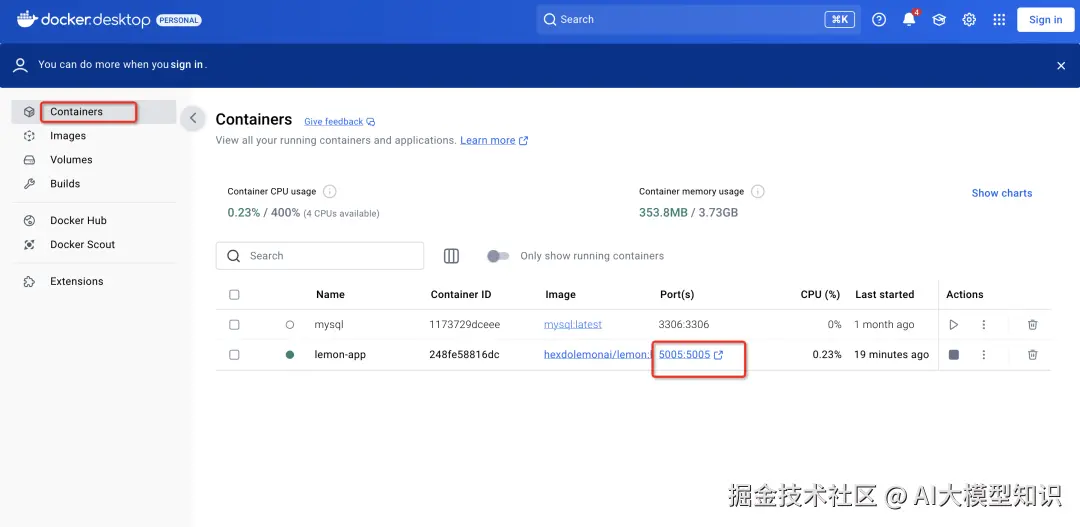Image resolution: width=1080 pixels, height=527 pixels.
Task: Open the Learning center graduation cap icon
Action: click(939, 20)
